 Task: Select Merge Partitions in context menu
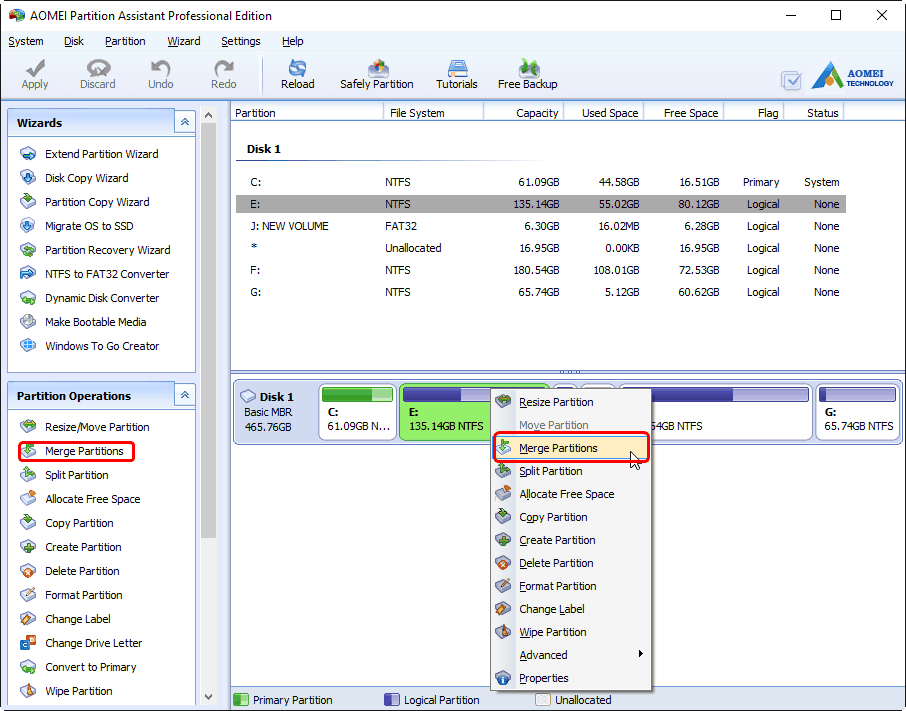pos(571,448)
